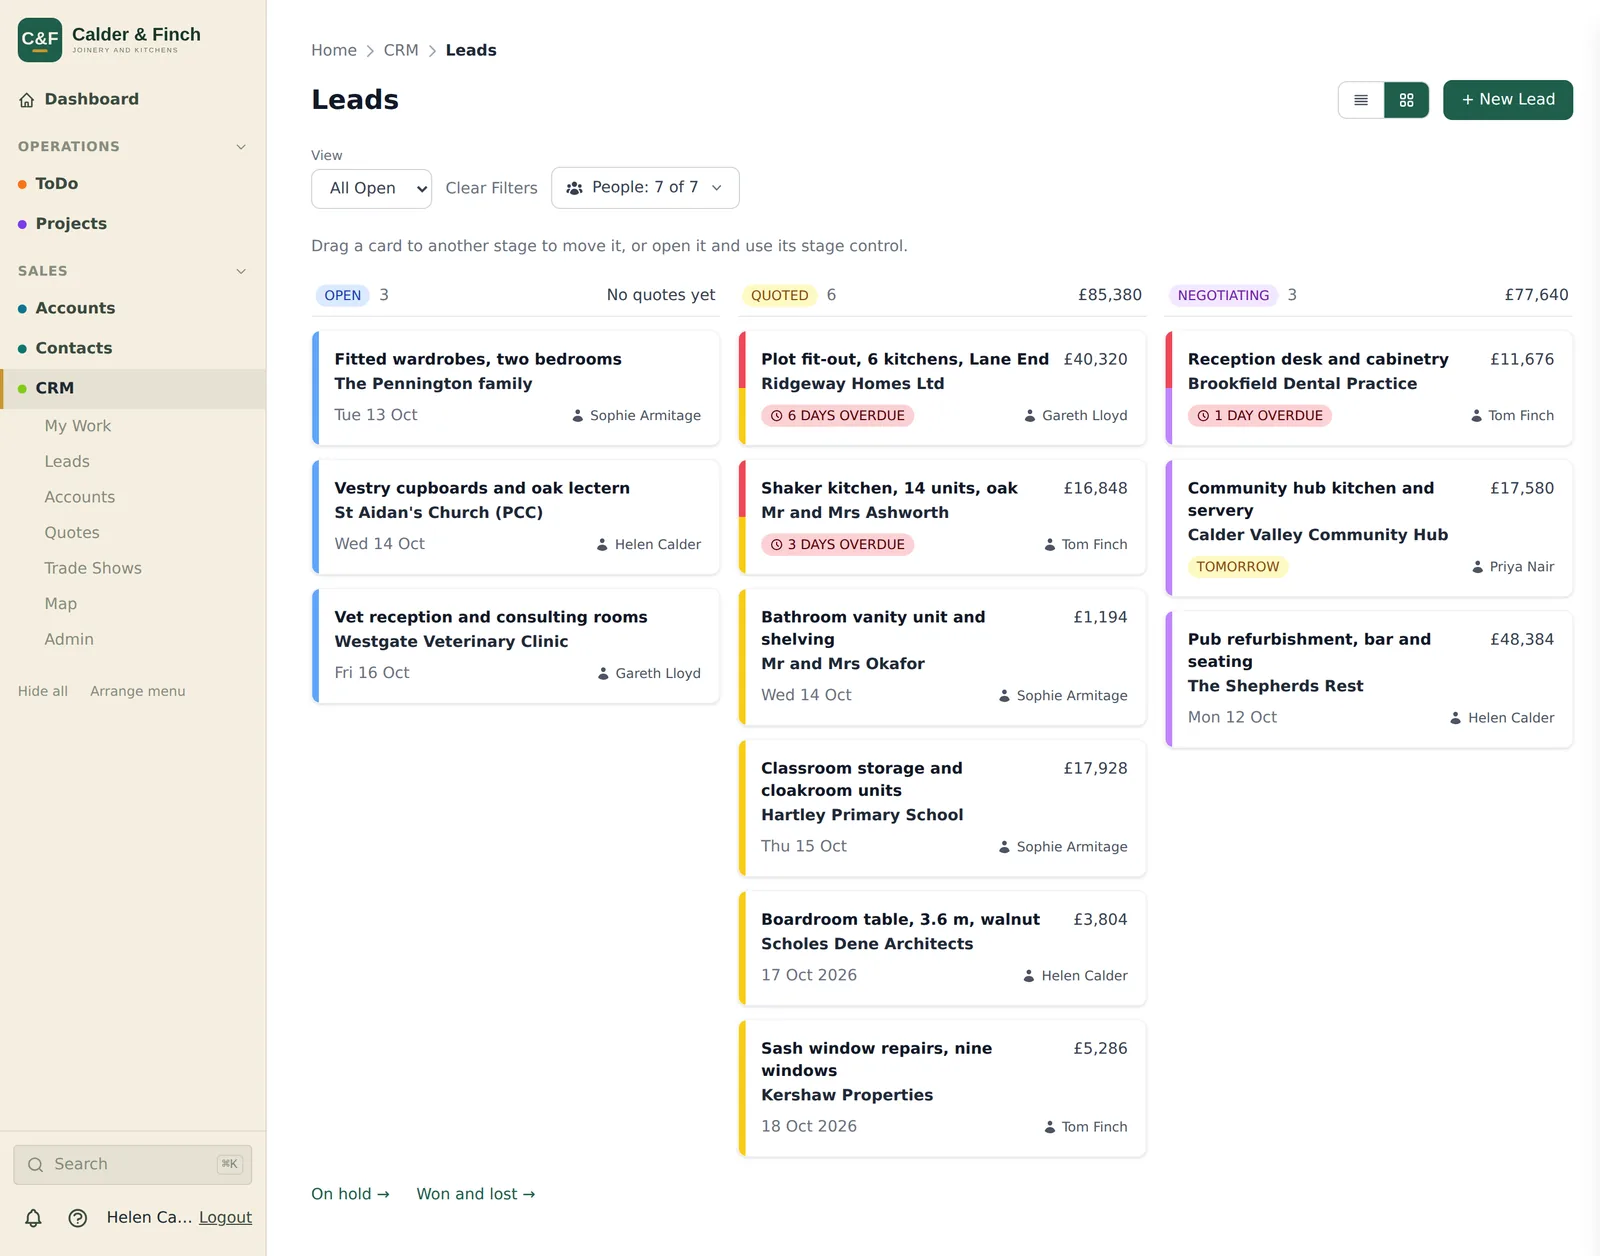Open the Pub refurbishment, bar and seating card
The height and width of the screenshot is (1256, 1600).
(1369, 680)
